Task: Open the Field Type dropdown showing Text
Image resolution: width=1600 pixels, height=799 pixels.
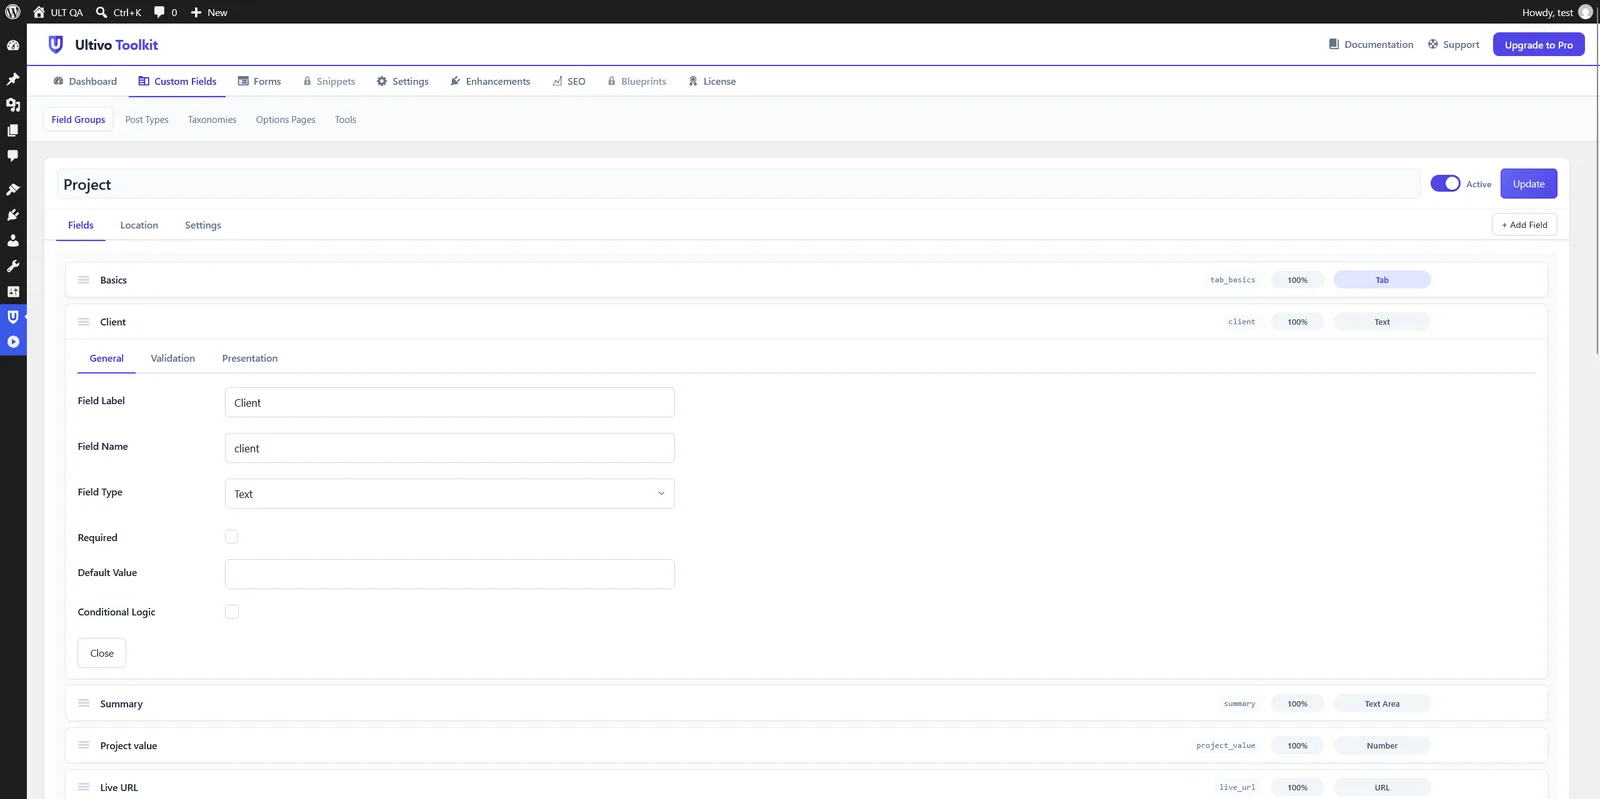Action: tap(450, 494)
